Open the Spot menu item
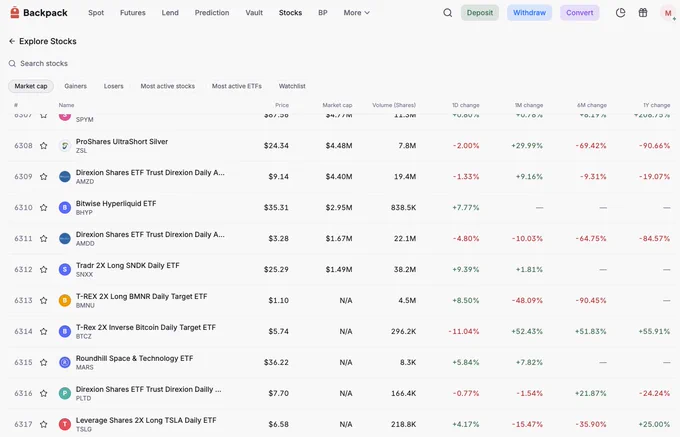The height and width of the screenshot is (437, 680). pyautogui.click(x=96, y=13)
